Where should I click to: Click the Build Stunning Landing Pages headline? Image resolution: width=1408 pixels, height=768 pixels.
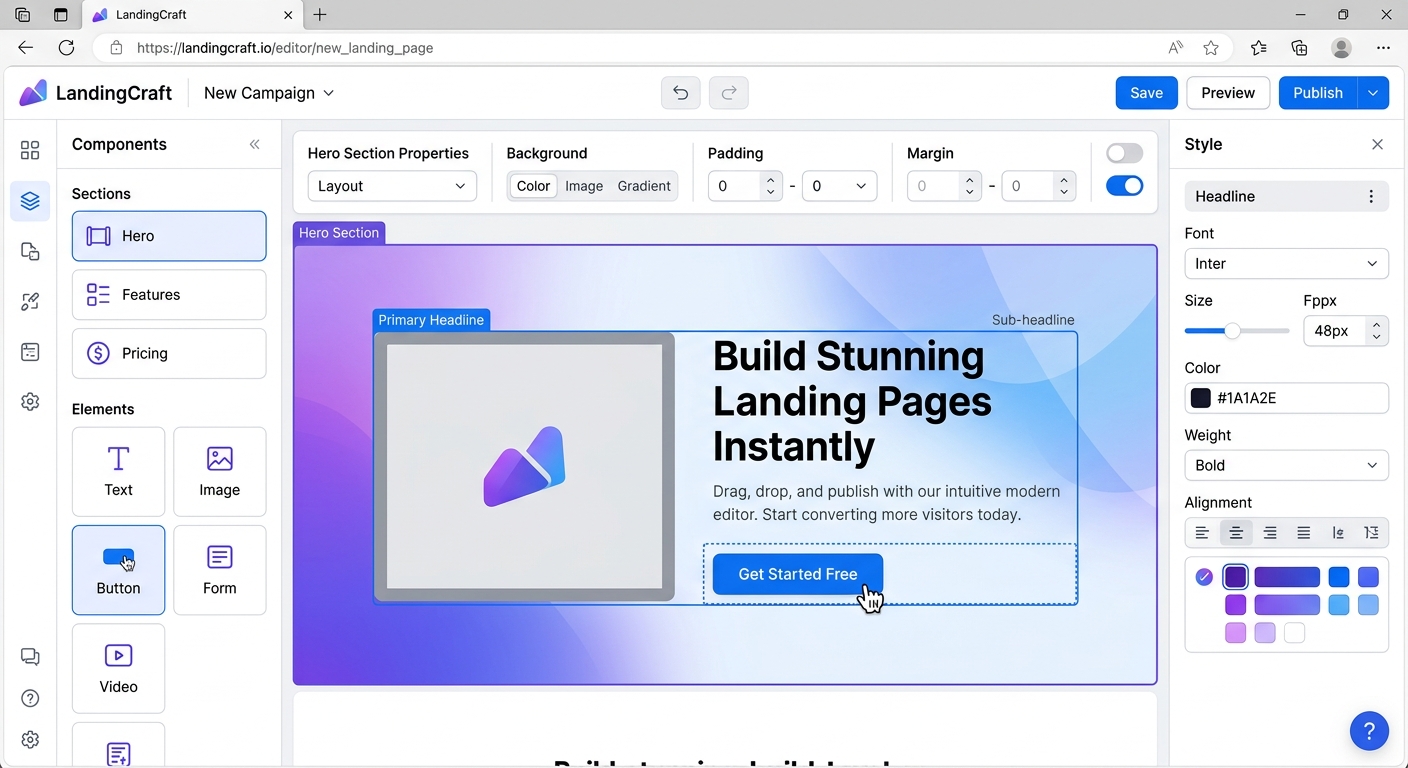click(852, 401)
